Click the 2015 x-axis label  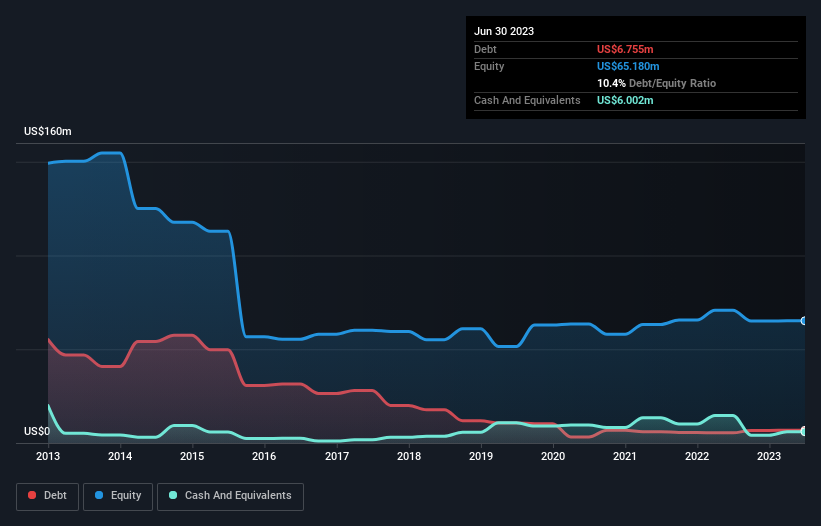(x=192, y=456)
